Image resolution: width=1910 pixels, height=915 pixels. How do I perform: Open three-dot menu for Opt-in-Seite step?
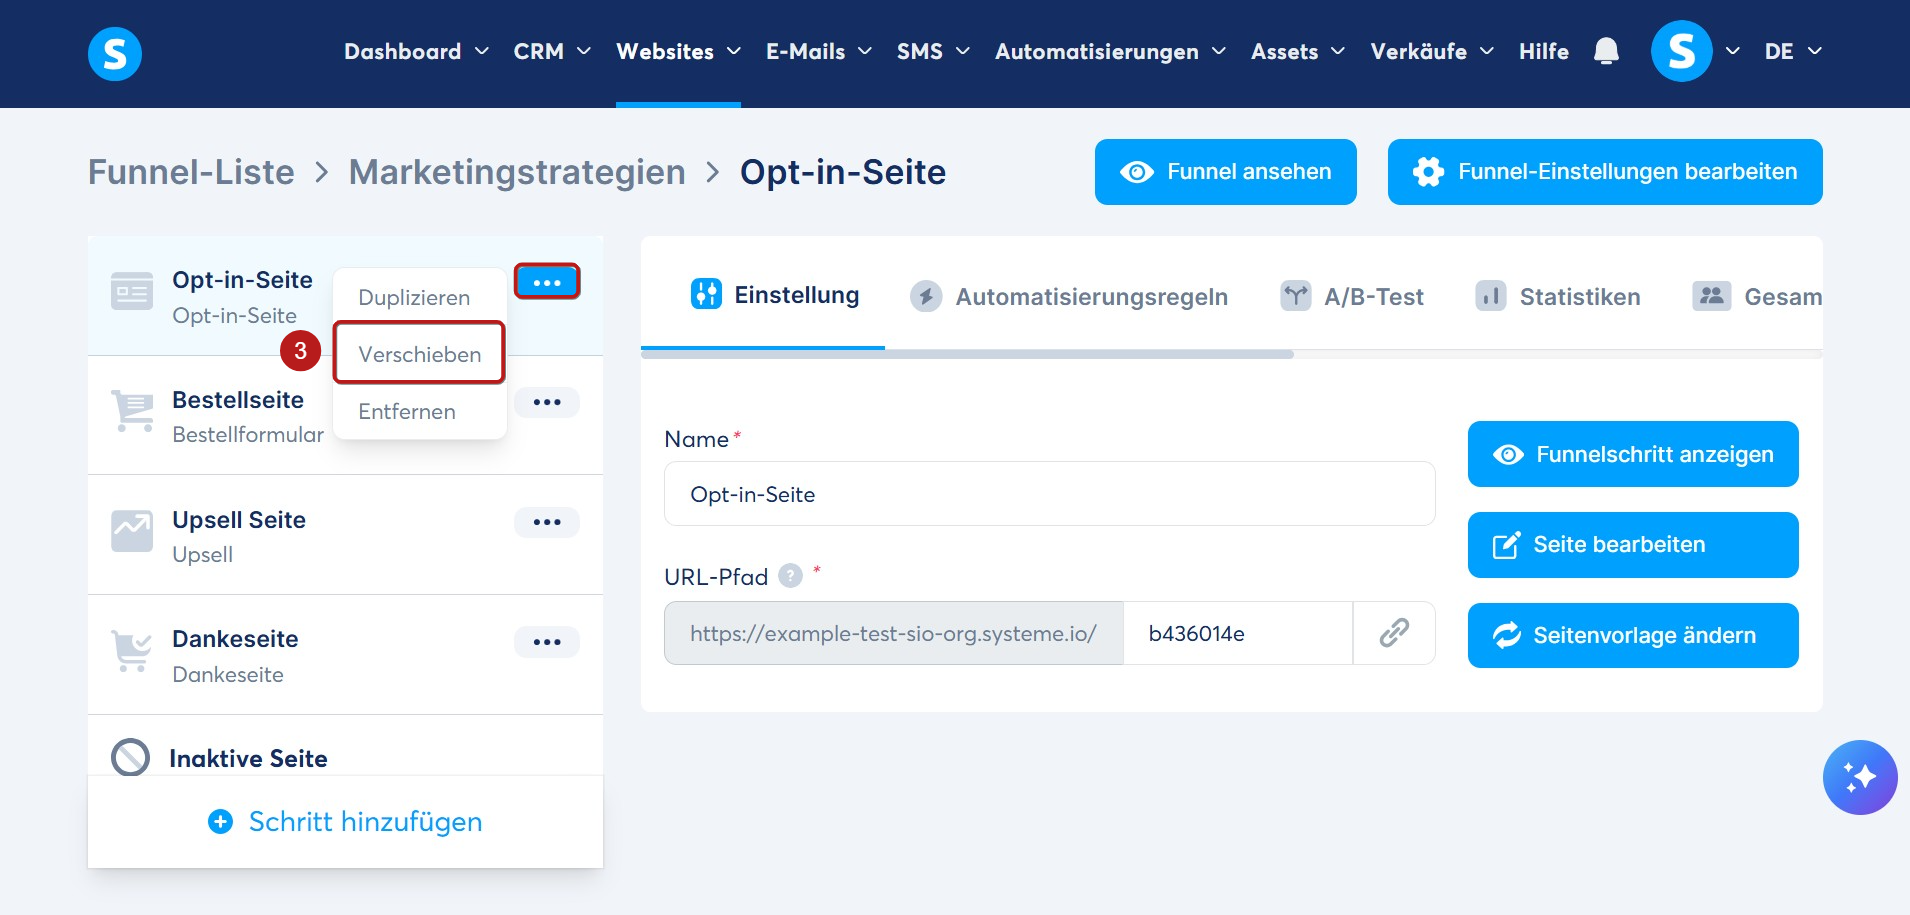tap(547, 282)
